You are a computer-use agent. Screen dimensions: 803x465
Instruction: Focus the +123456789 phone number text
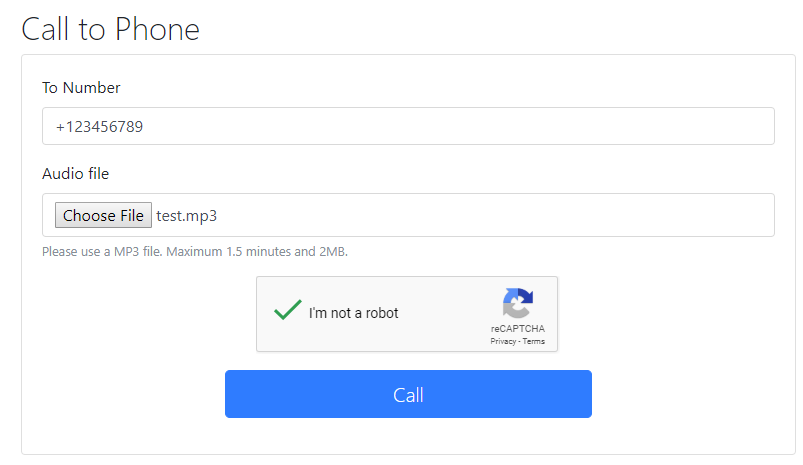click(x=99, y=126)
